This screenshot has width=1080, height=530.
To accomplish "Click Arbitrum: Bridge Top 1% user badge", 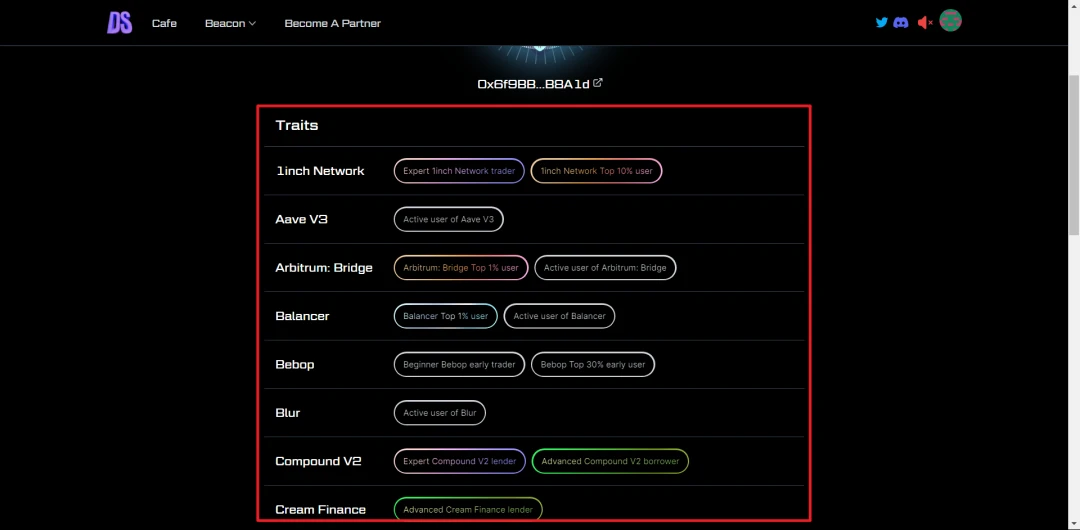I will click(461, 267).
